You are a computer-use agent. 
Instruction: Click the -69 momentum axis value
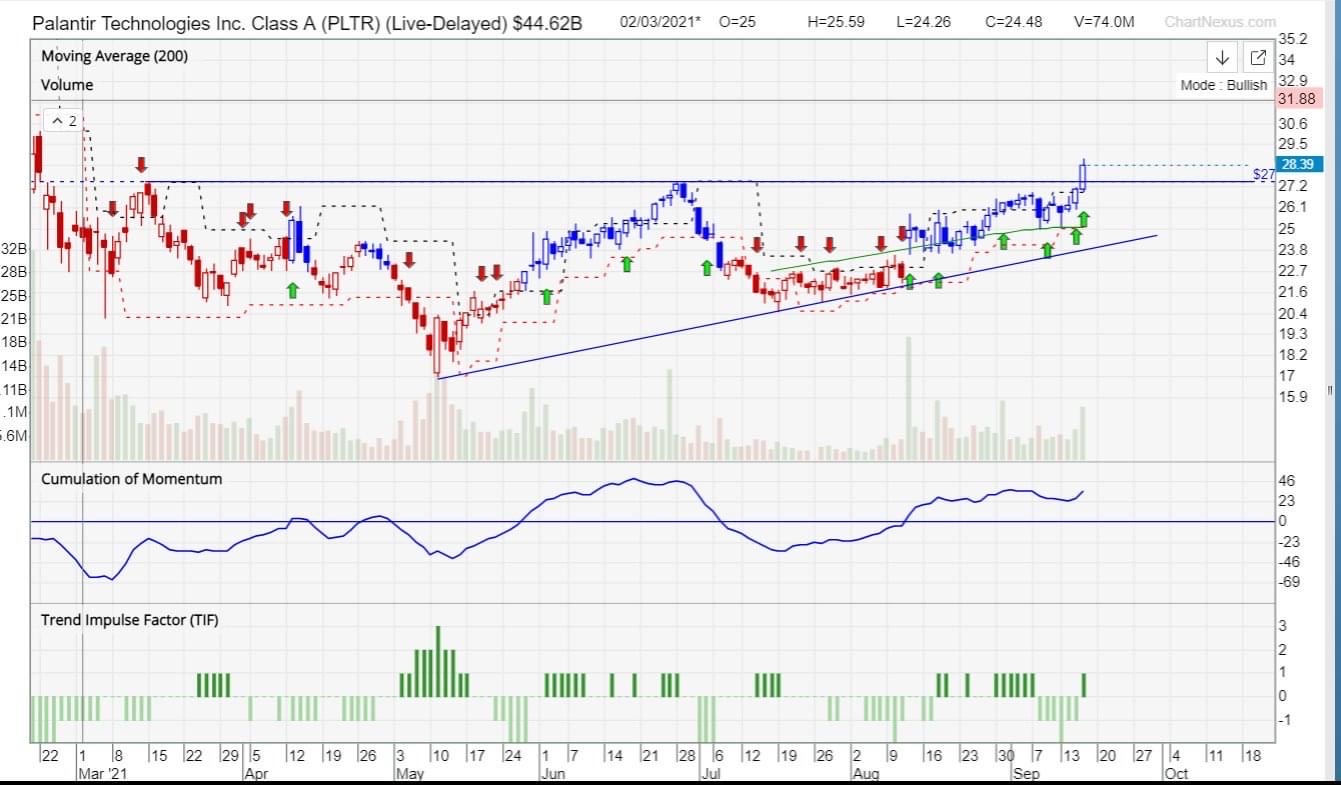pos(1289,581)
